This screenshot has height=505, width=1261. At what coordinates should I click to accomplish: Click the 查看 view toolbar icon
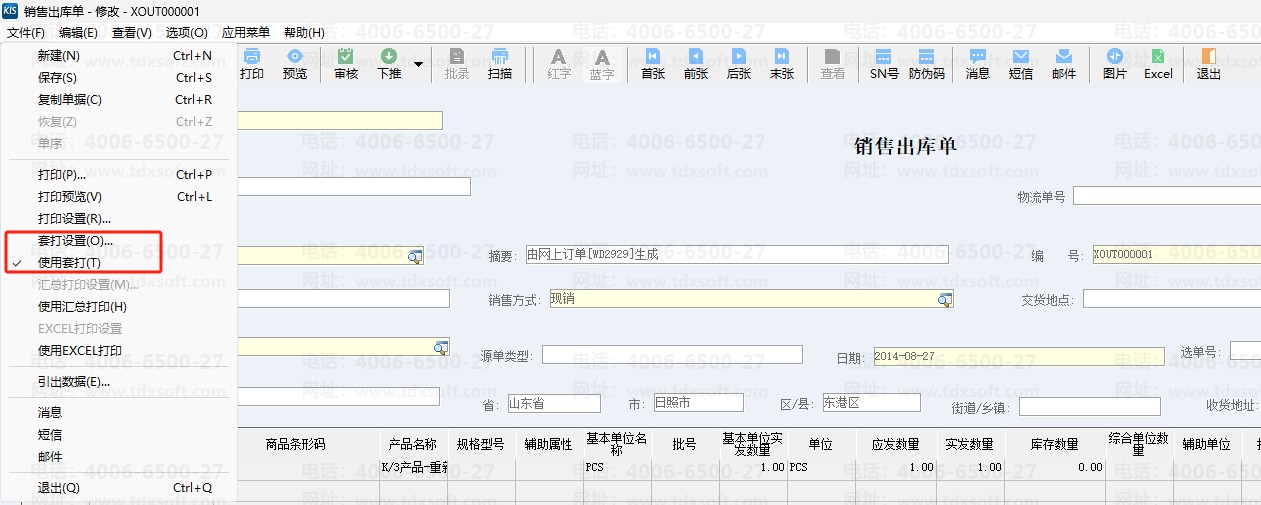coord(832,64)
